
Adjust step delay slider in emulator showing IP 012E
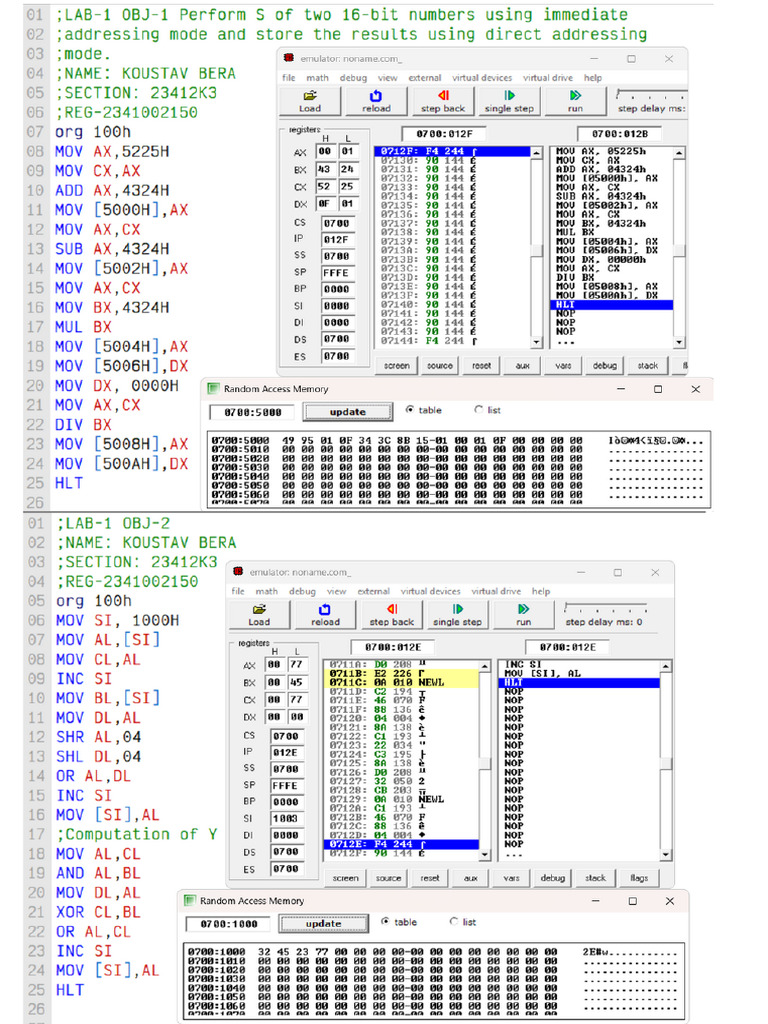pyautogui.click(x=605, y=607)
